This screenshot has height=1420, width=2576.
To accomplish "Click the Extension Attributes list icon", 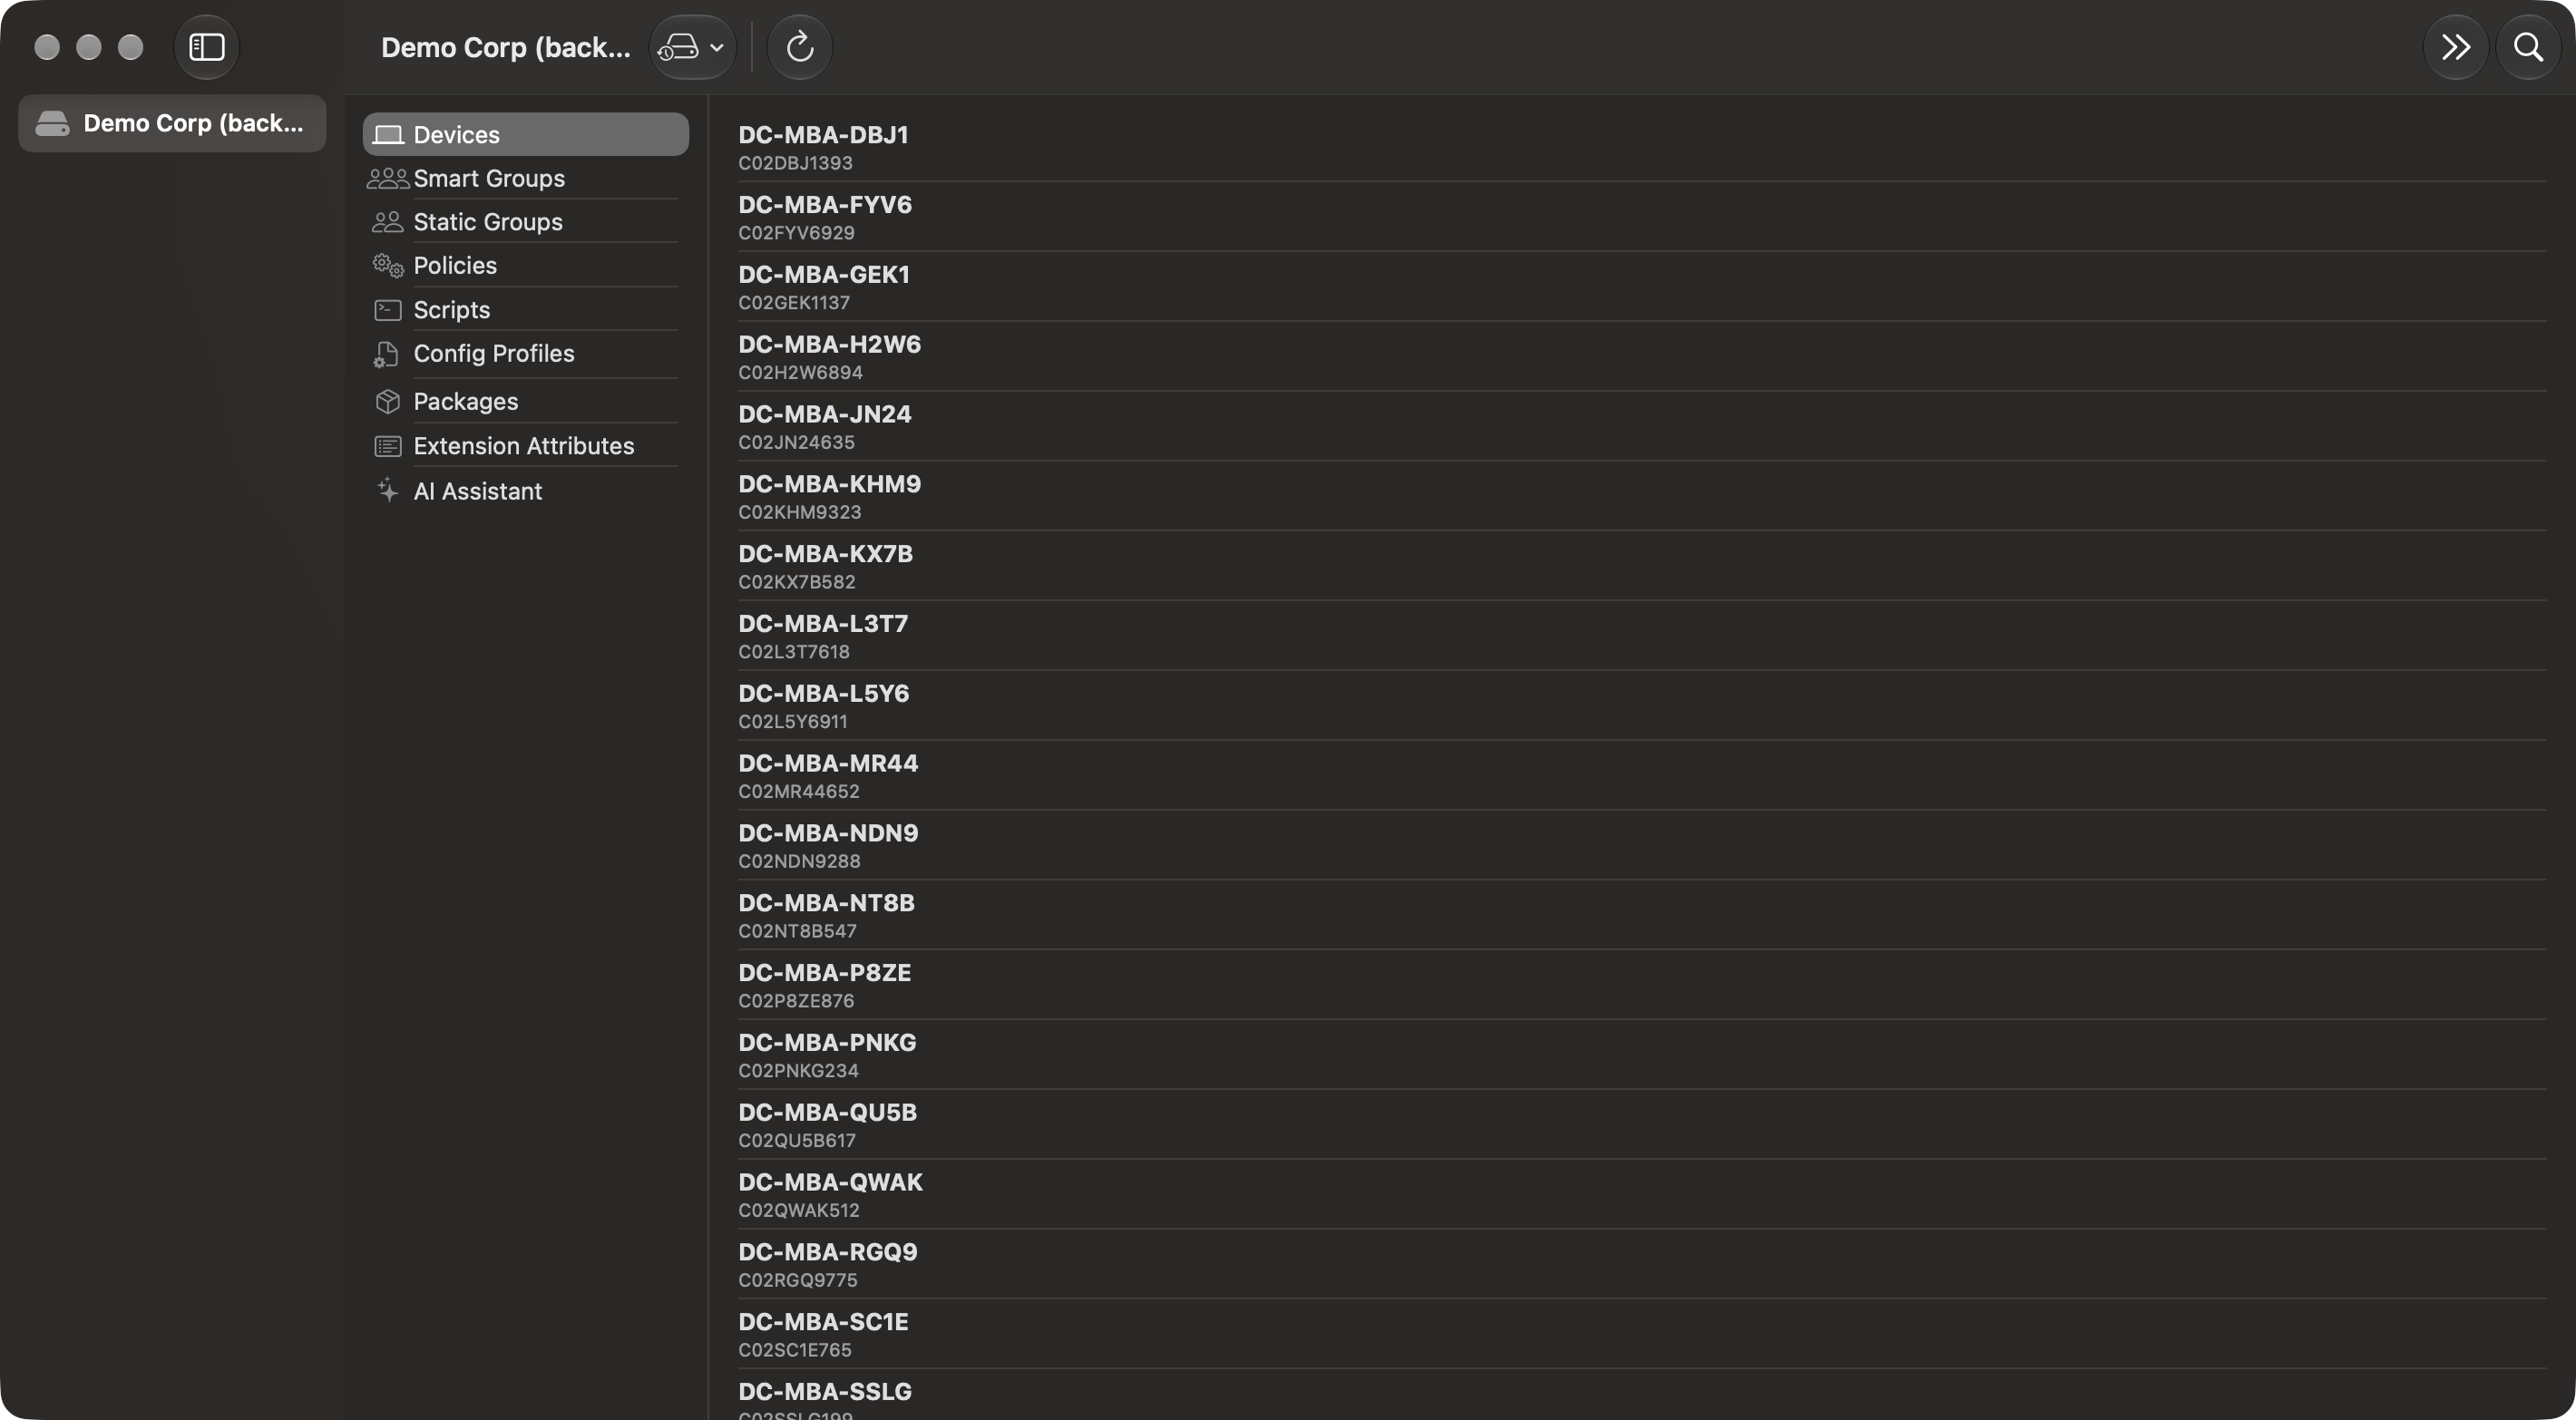I will (x=388, y=446).
